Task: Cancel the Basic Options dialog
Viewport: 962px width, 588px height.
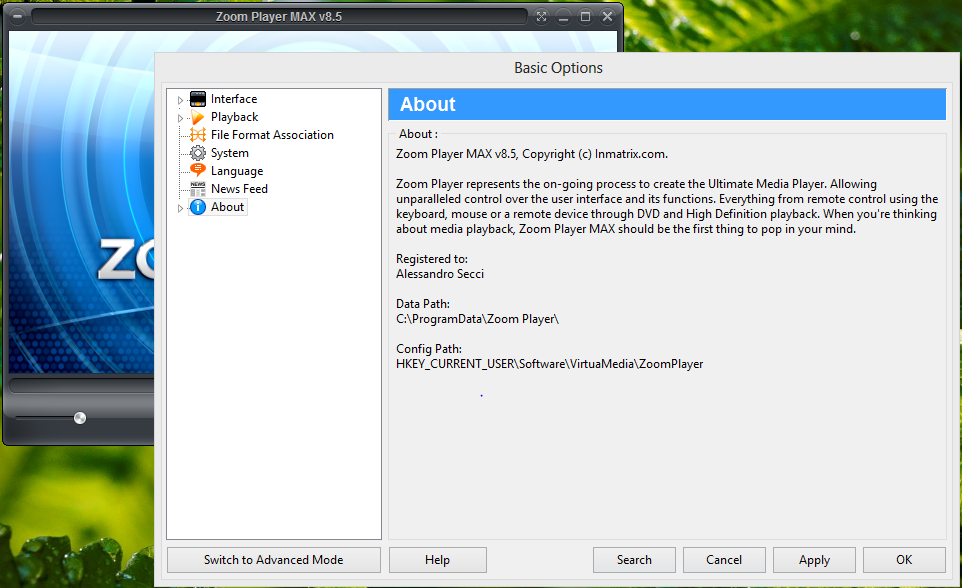Action: click(x=724, y=560)
